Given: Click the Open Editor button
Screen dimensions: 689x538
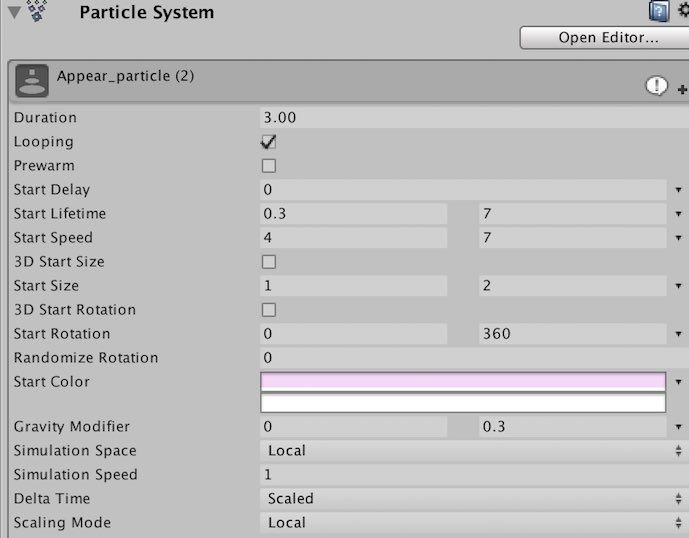Looking at the screenshot, I should pos(602,38).
